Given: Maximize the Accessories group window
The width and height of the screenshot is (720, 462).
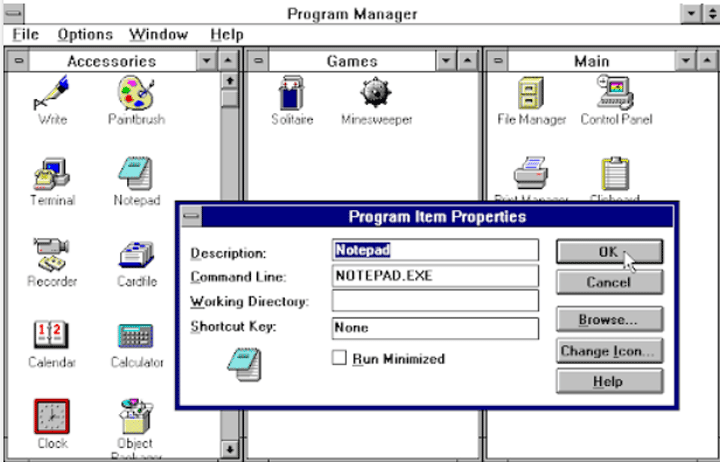Looking at the screenshot, I should (228, 61).
